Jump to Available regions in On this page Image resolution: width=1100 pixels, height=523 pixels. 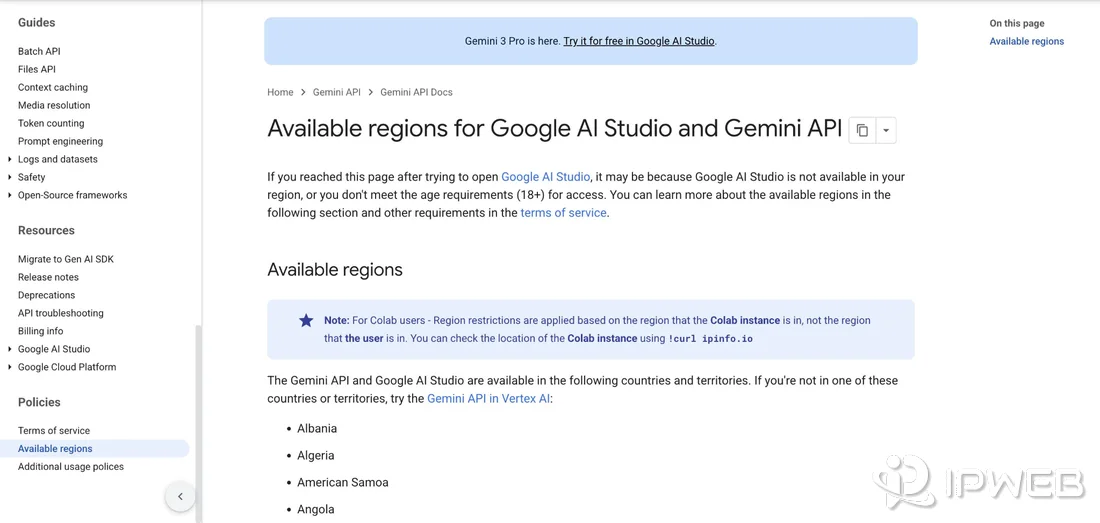click(x=1026, y=41)
